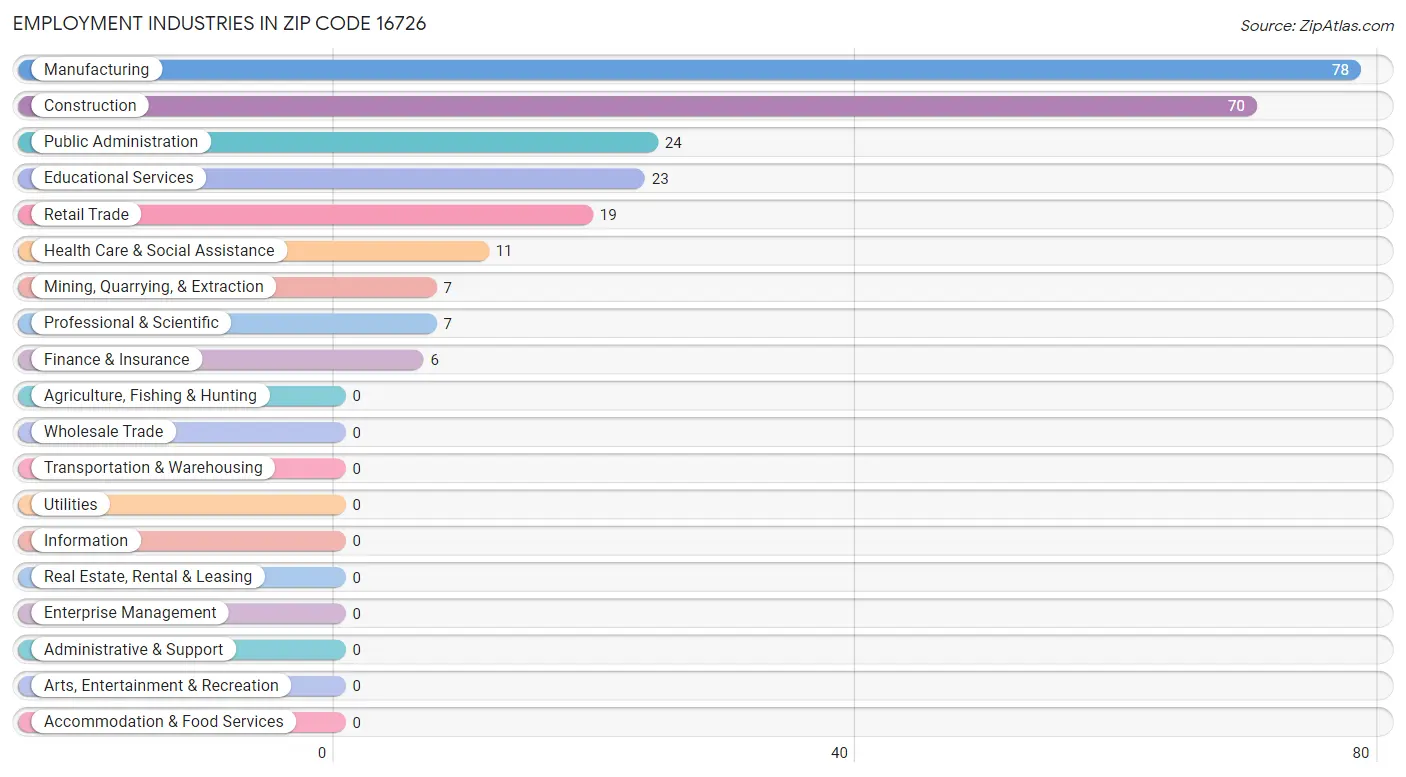Click the value 78 on Manufacturing bar
The image size is (1406, 777).
point(1340,70)
